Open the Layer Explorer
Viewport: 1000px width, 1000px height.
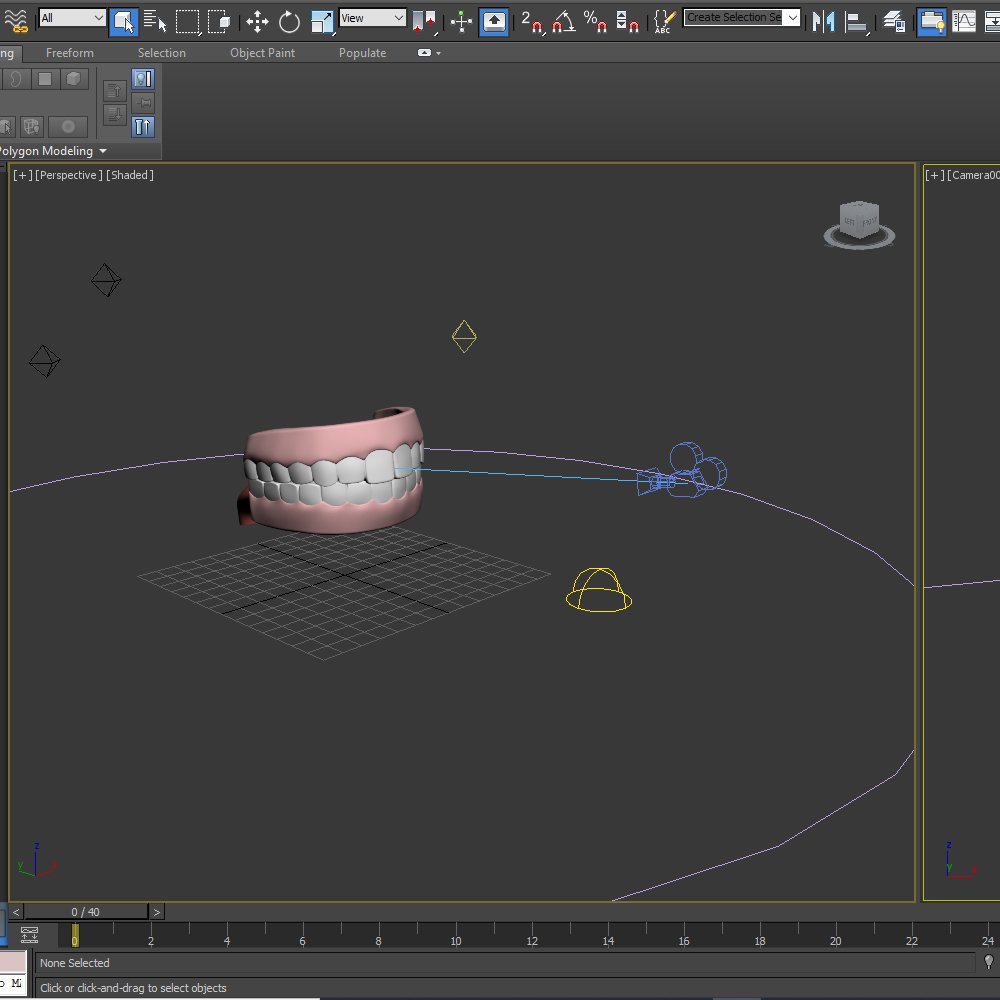(x=895, y=19)
